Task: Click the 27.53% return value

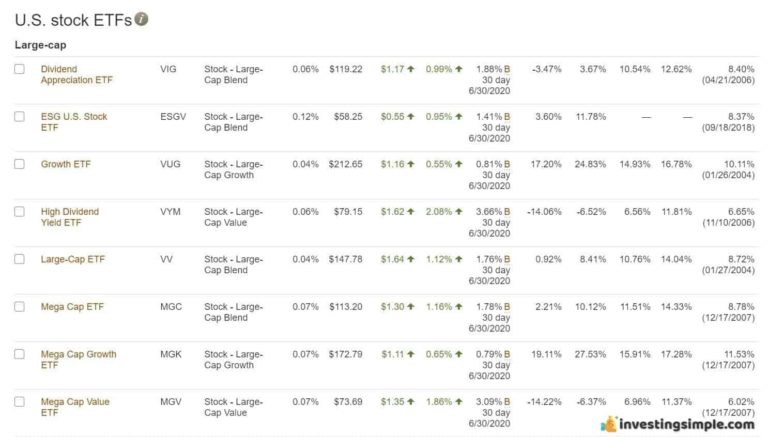Action: (590, 354)
